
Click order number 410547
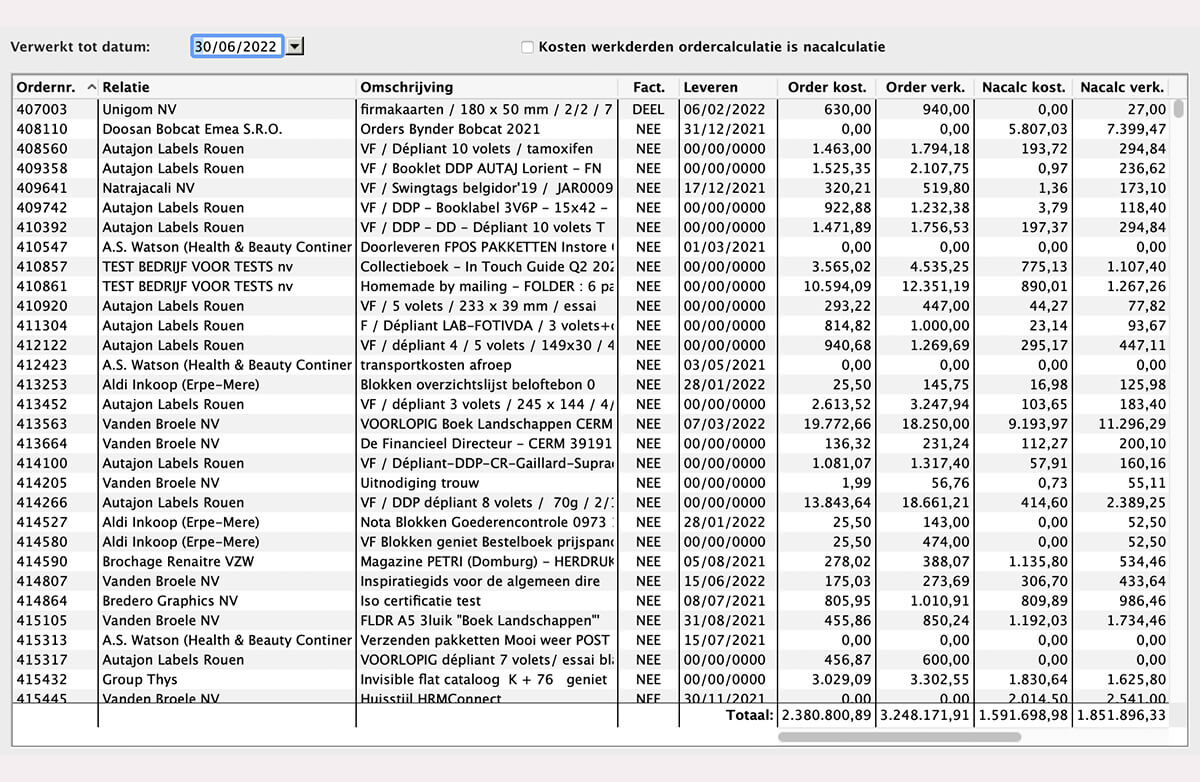click(x=42, y=247)
